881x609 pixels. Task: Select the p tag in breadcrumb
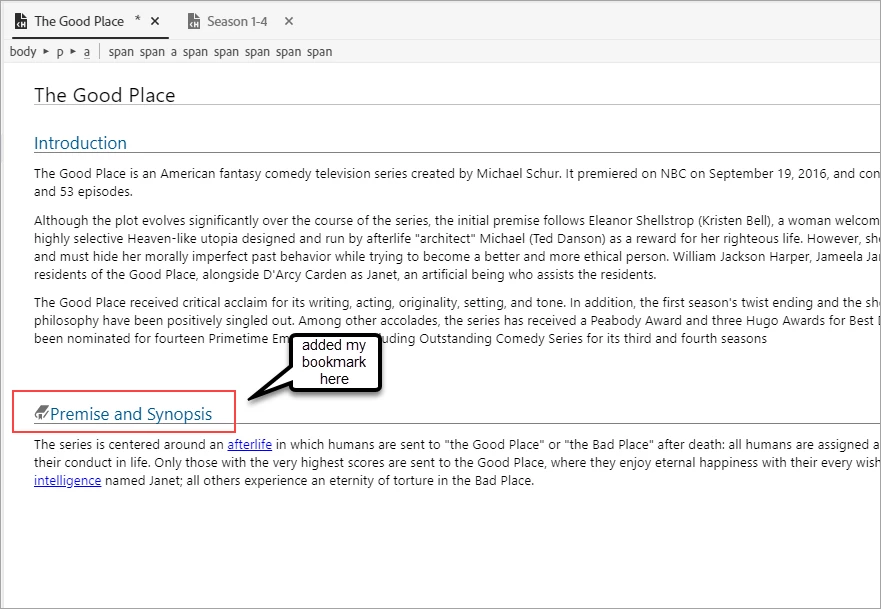tap(60, 52)
